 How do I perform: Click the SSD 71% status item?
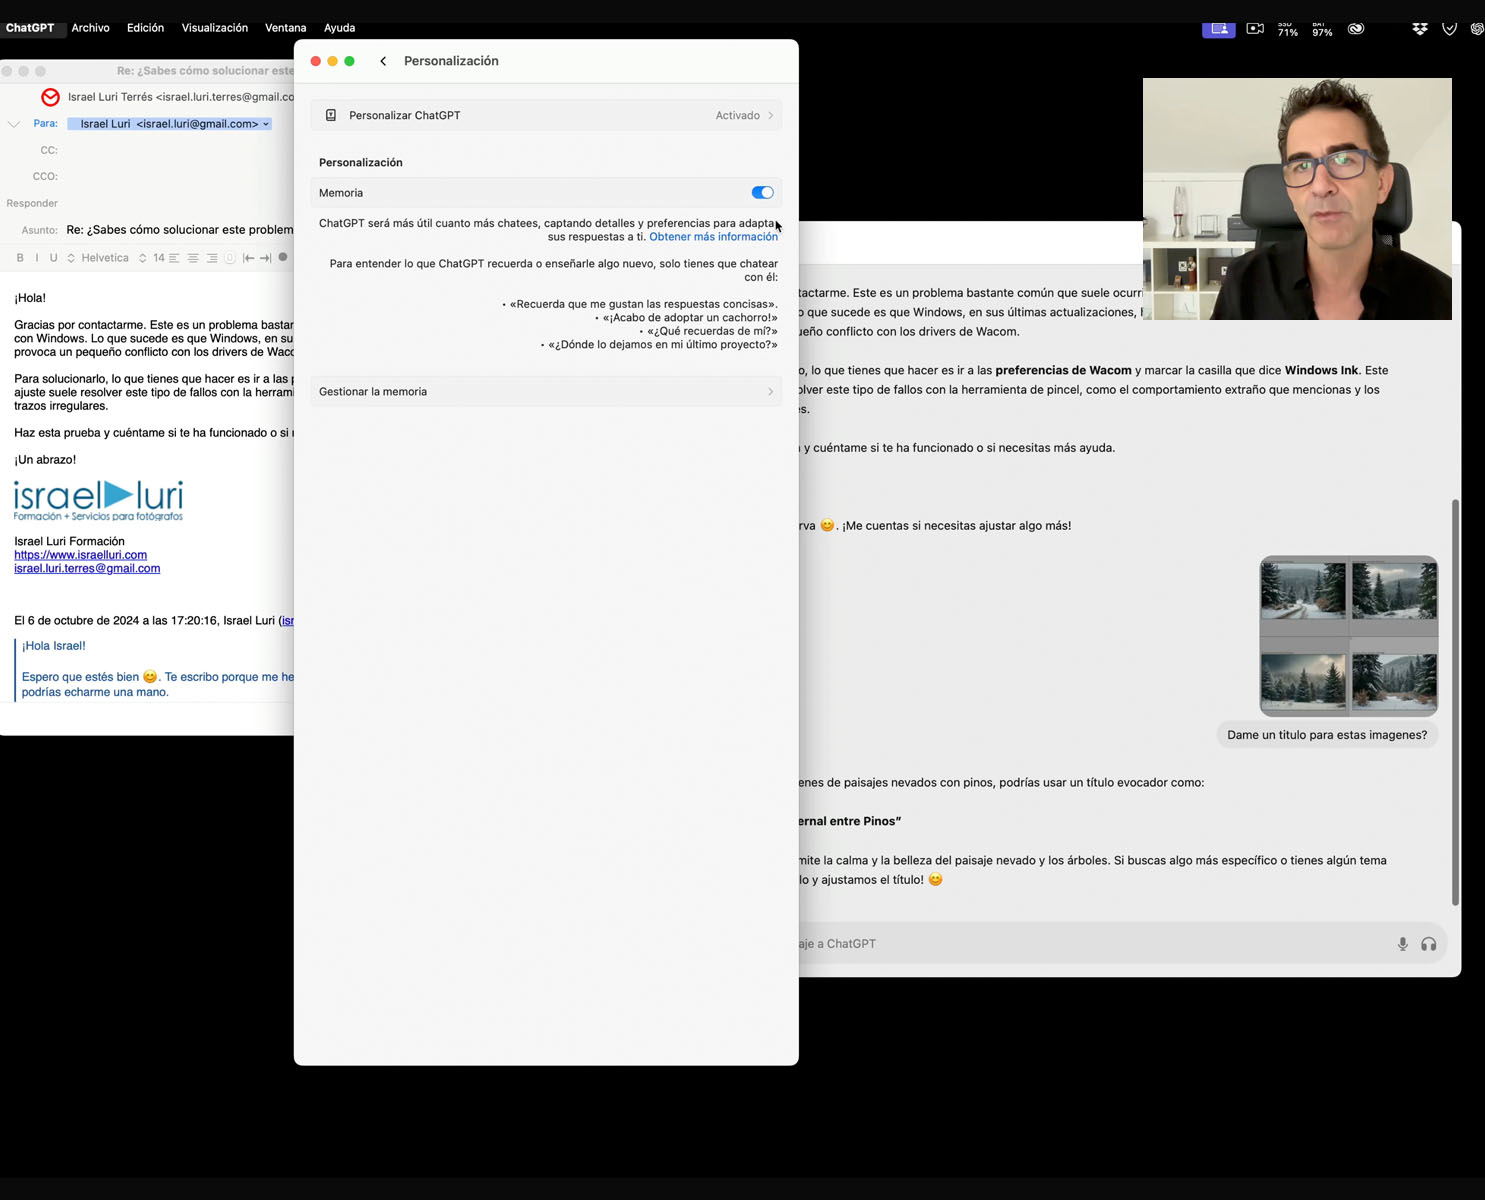point(1287,29)
